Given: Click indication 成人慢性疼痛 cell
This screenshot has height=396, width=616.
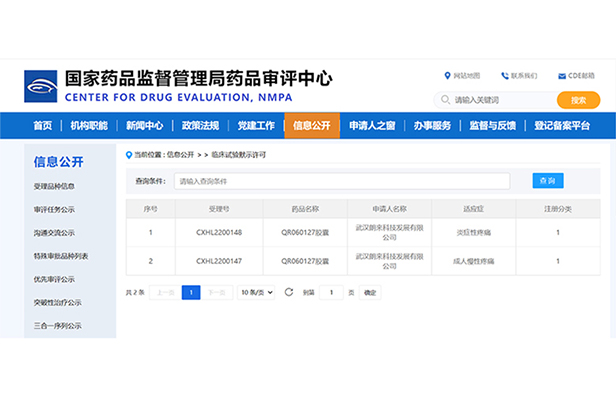Looking at the screenshot, I should click(x=474, y=261).
